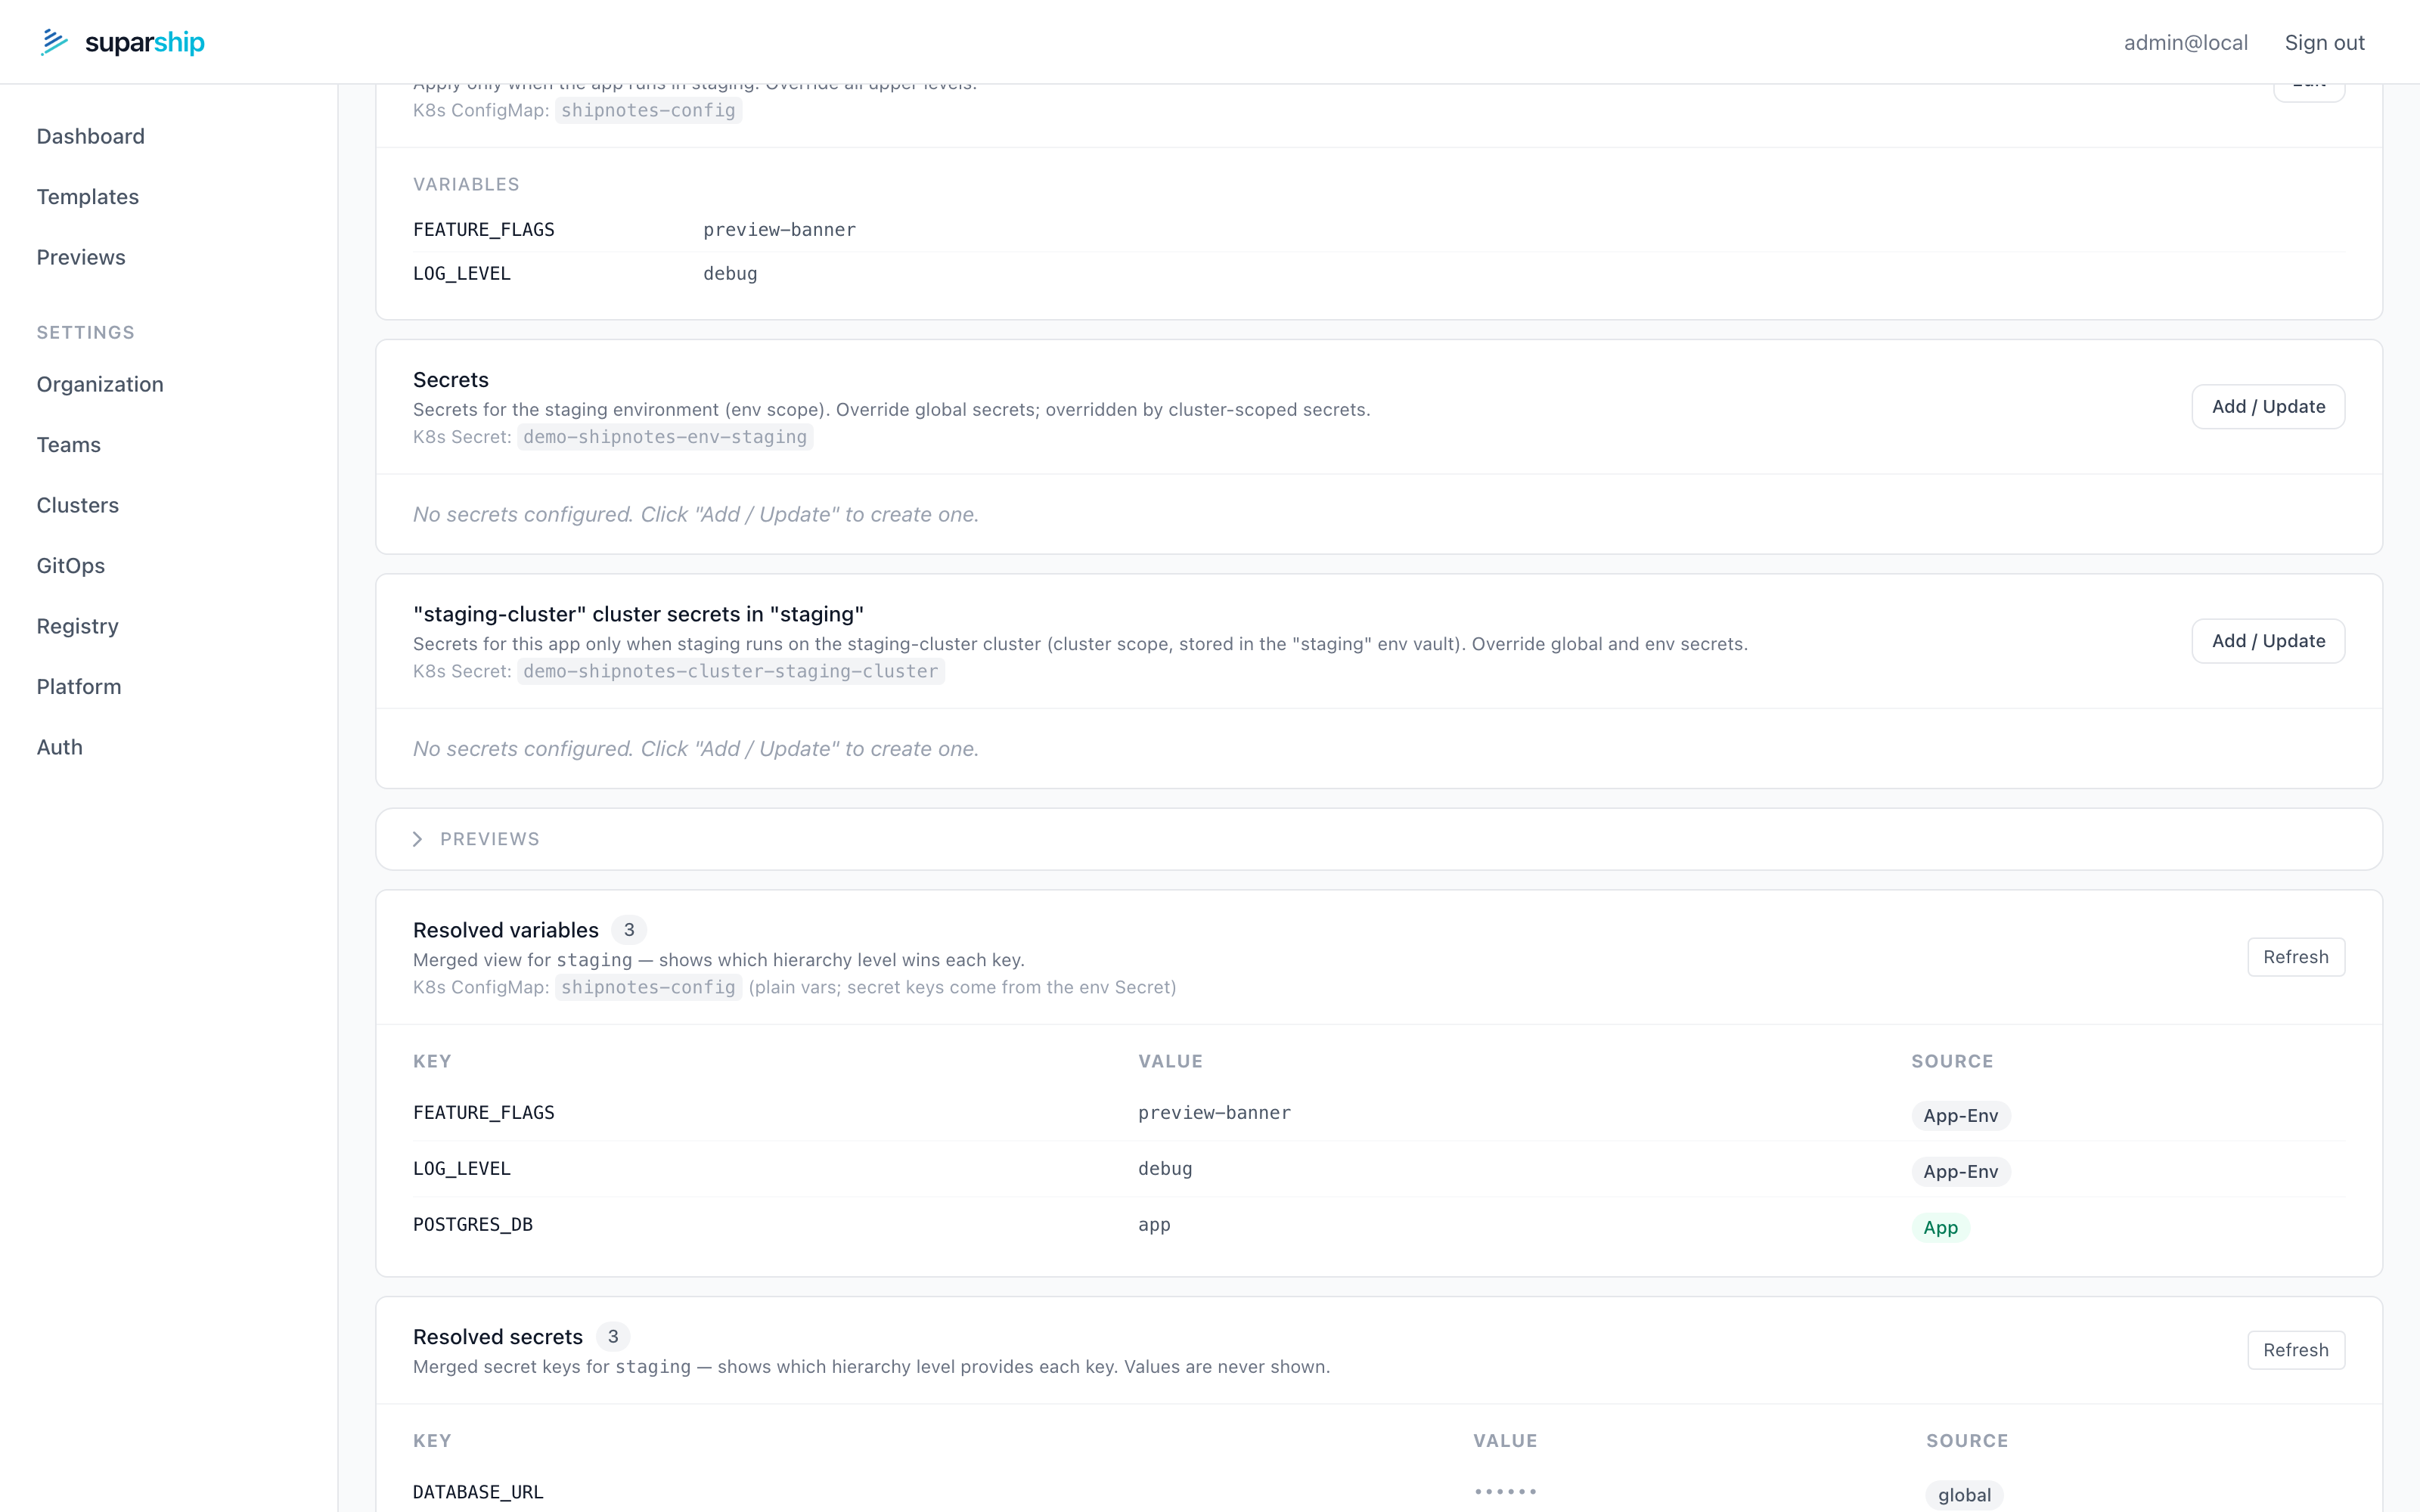The height and width of the screenshot is (1512, 2420).
Task: Open Clusters settings
Action: [x=78, y=505]
